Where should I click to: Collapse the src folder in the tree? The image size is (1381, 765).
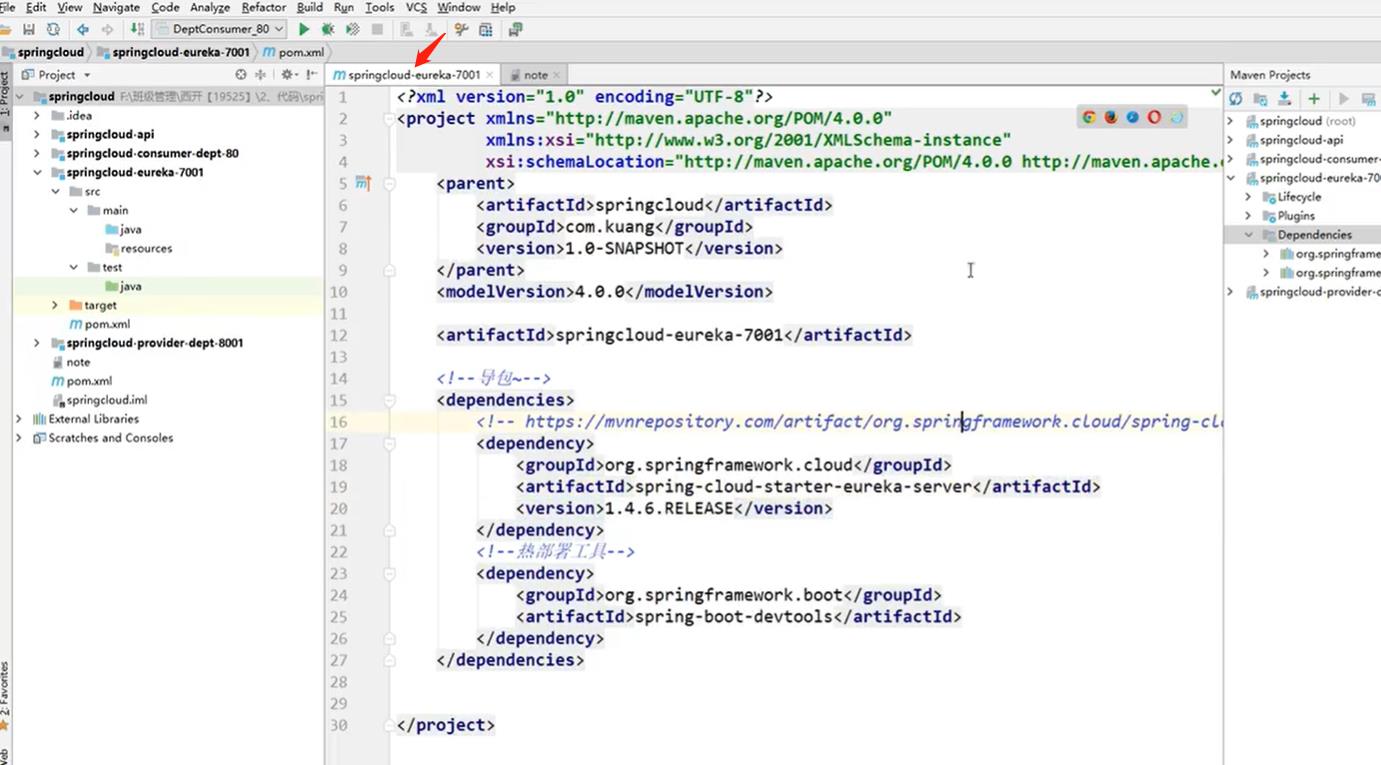click(x=55, y=191)
